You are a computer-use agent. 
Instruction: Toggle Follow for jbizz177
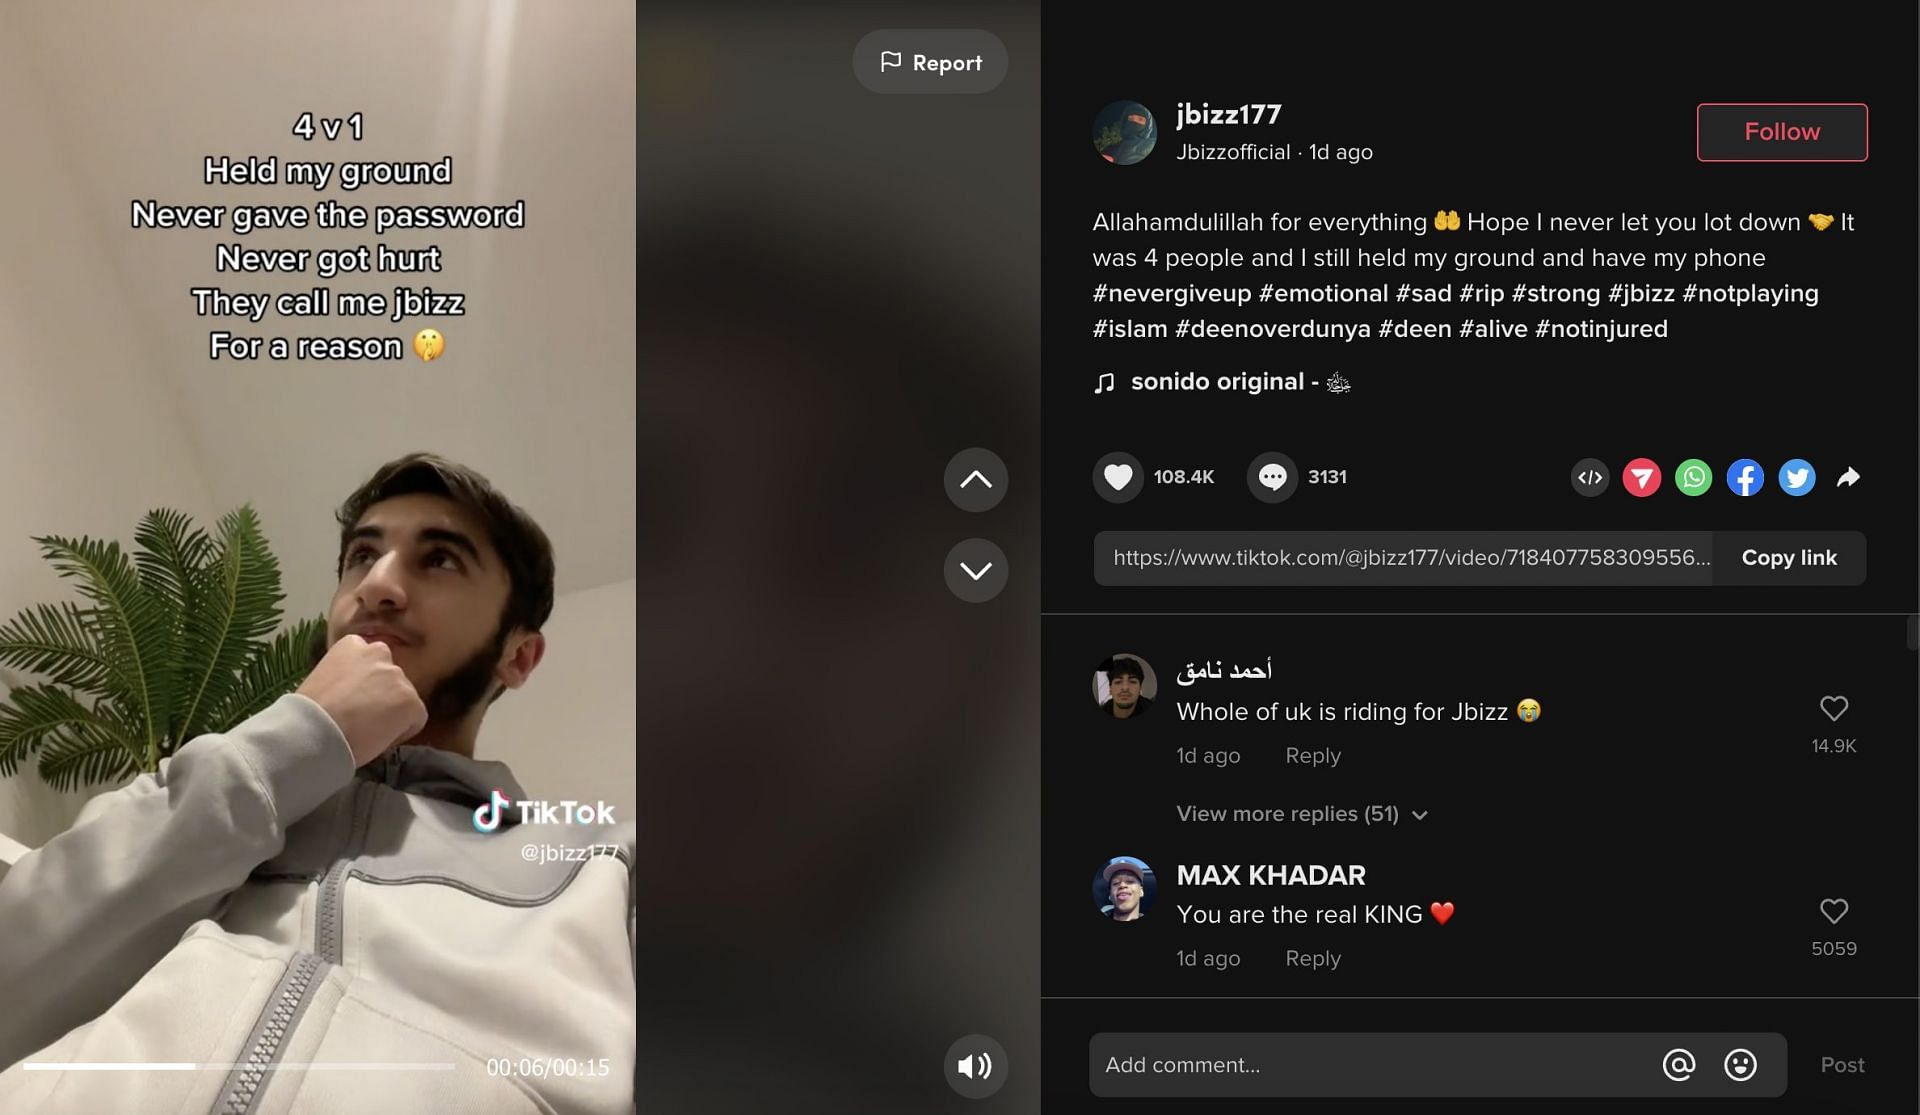coord(1782,131)
